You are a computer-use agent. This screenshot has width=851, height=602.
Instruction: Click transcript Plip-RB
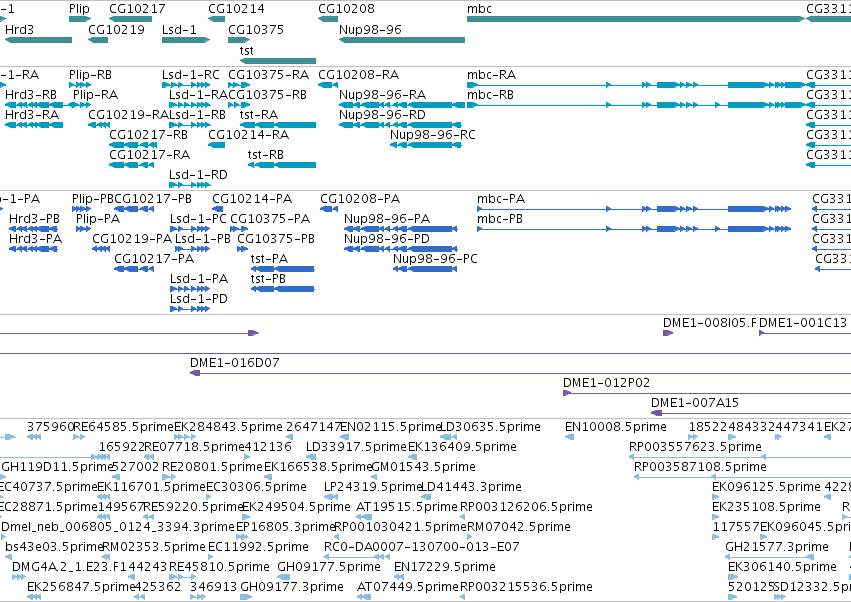click(x=90, y=75)
